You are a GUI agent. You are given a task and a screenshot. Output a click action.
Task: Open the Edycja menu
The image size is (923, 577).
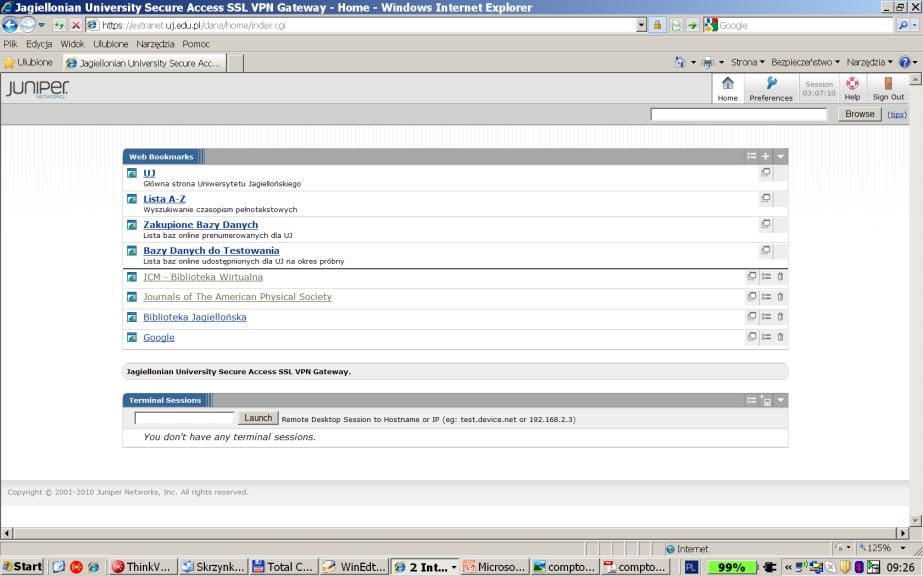[39, 44]
